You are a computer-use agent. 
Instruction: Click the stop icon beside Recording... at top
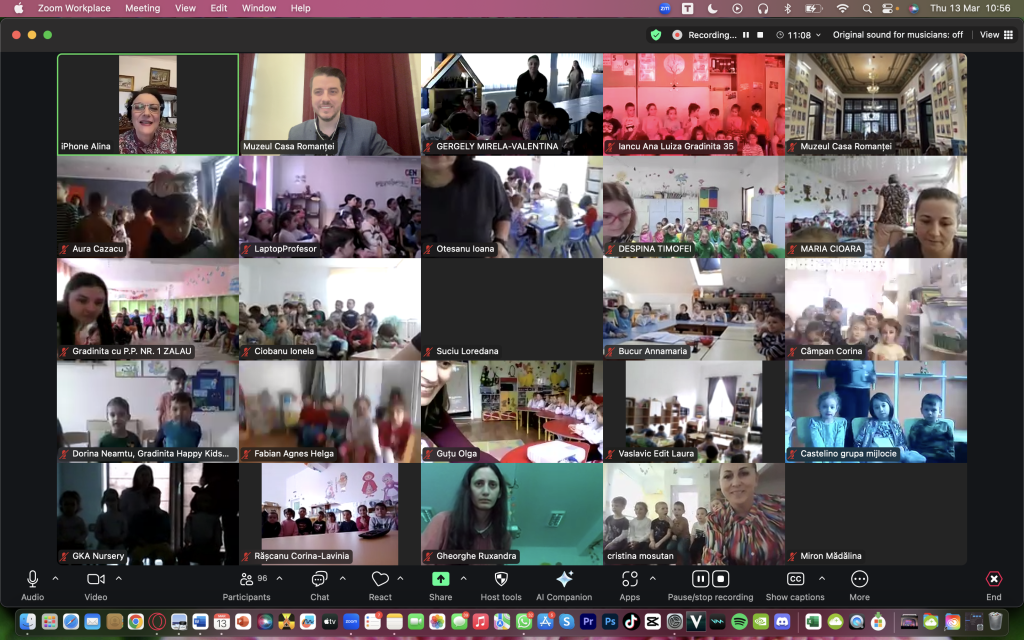[760, 35]
